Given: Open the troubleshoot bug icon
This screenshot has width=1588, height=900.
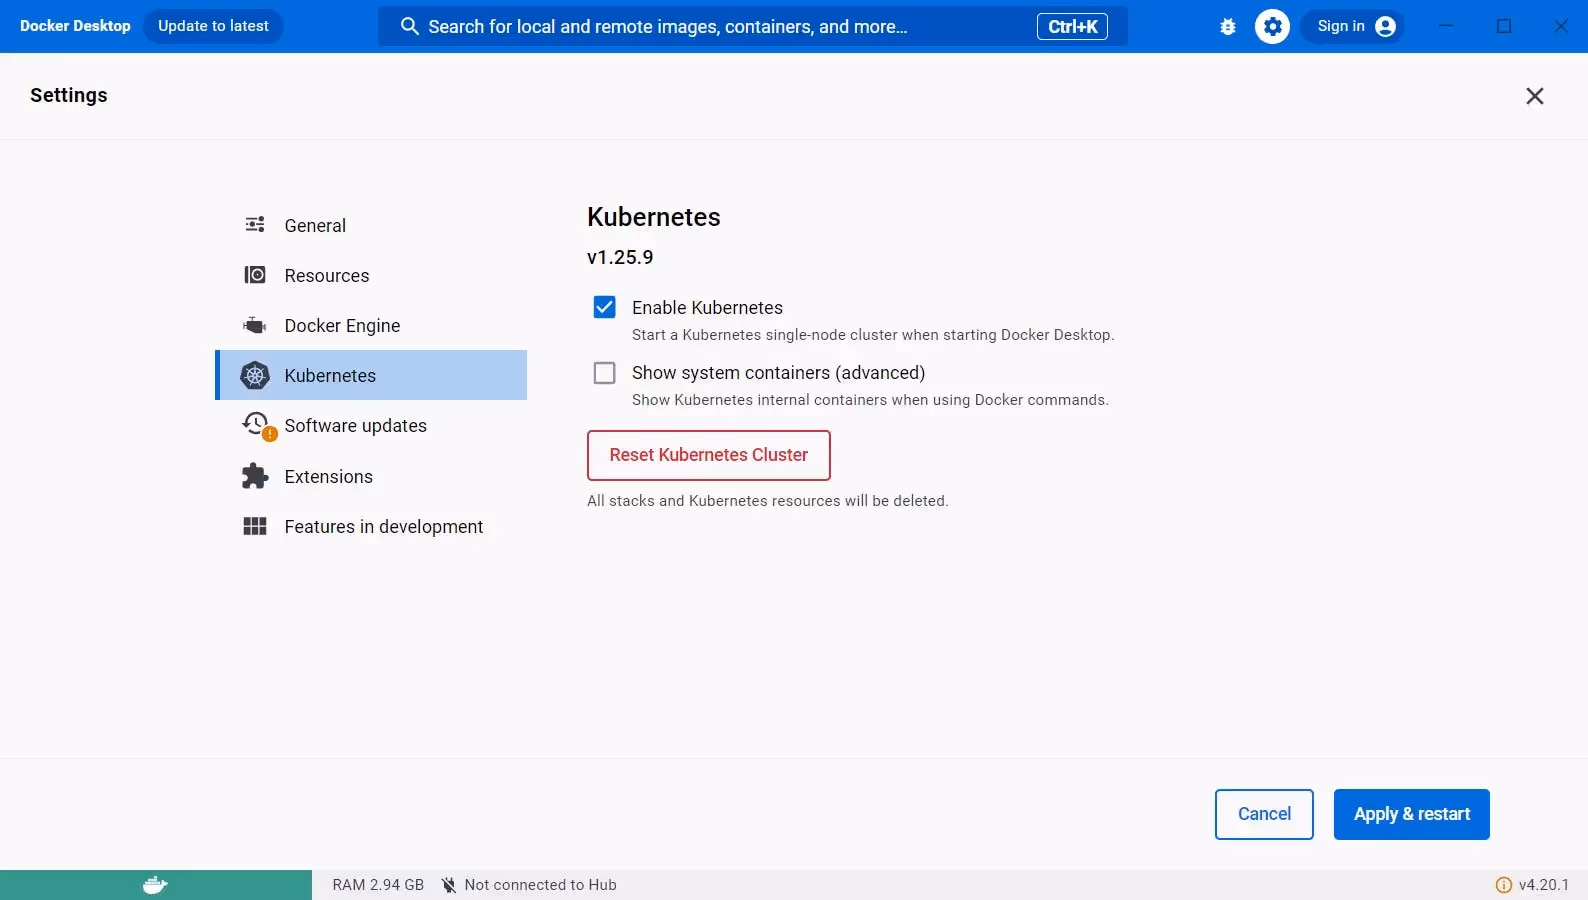Looking at the screenshot, I should pos(1228,27).
